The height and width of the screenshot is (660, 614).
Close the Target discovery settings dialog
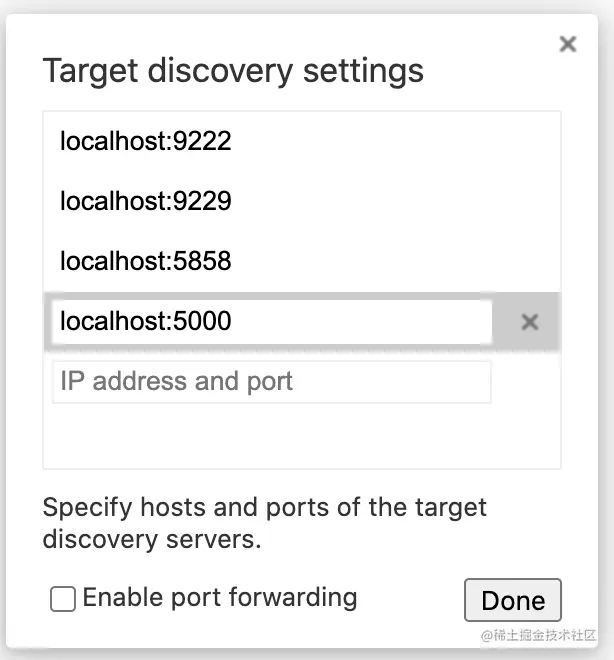[x=568, y=44]
